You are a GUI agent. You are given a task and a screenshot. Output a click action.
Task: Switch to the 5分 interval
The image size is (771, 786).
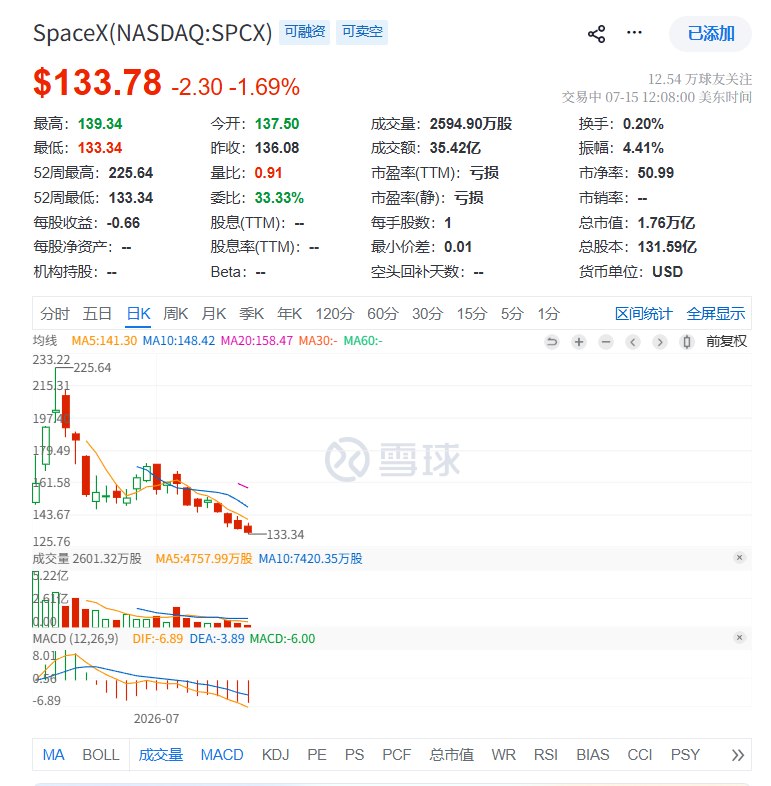point(512,314)
